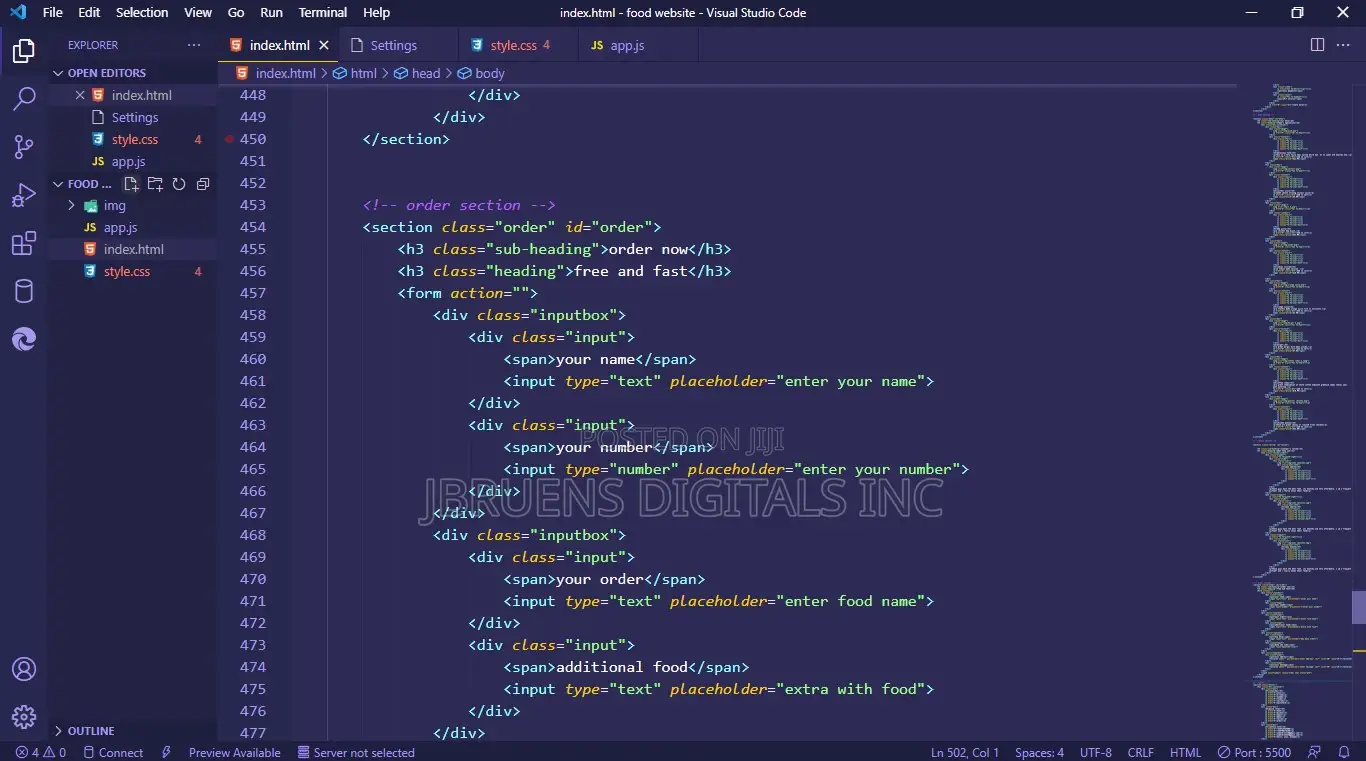
Task: Click CRLF end of line selector
Action: pos(1140,752)
